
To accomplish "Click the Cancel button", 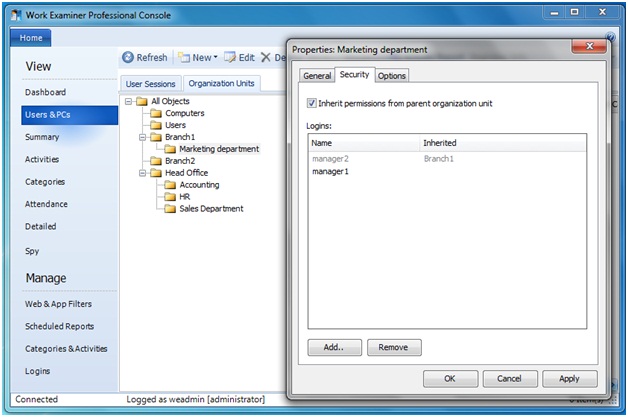I will point(510,379).
